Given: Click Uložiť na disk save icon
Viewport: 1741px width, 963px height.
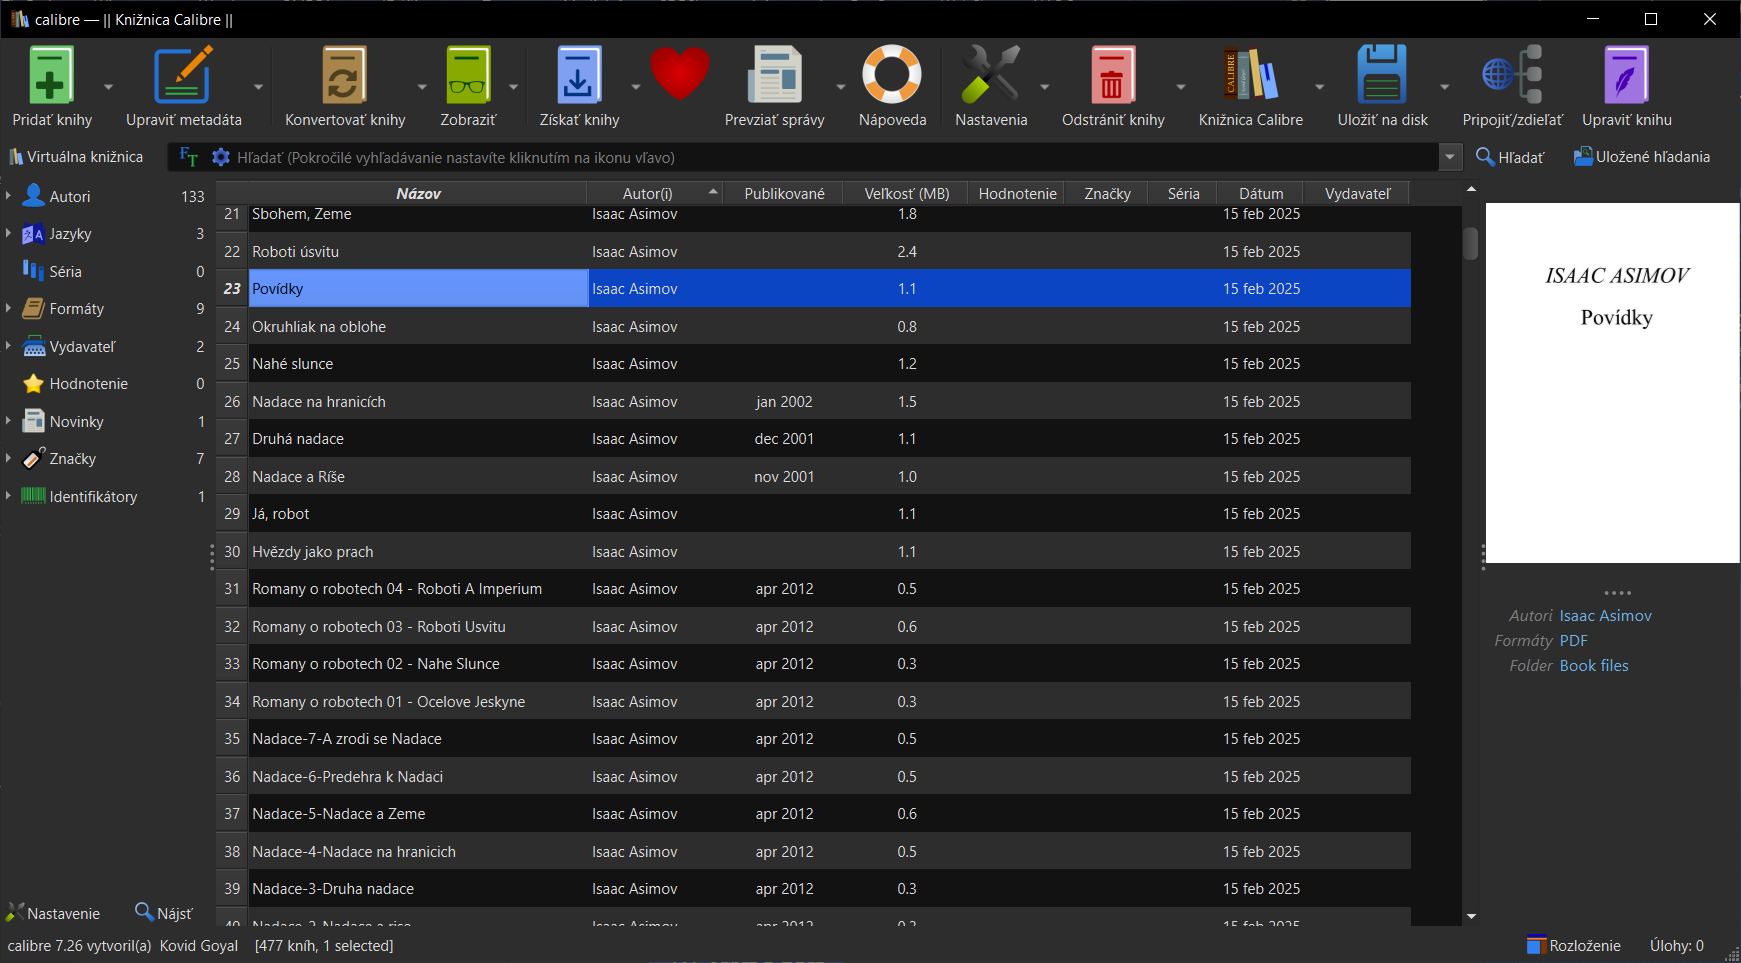Looking at the screenshot, I should [x=1382, y=77].
